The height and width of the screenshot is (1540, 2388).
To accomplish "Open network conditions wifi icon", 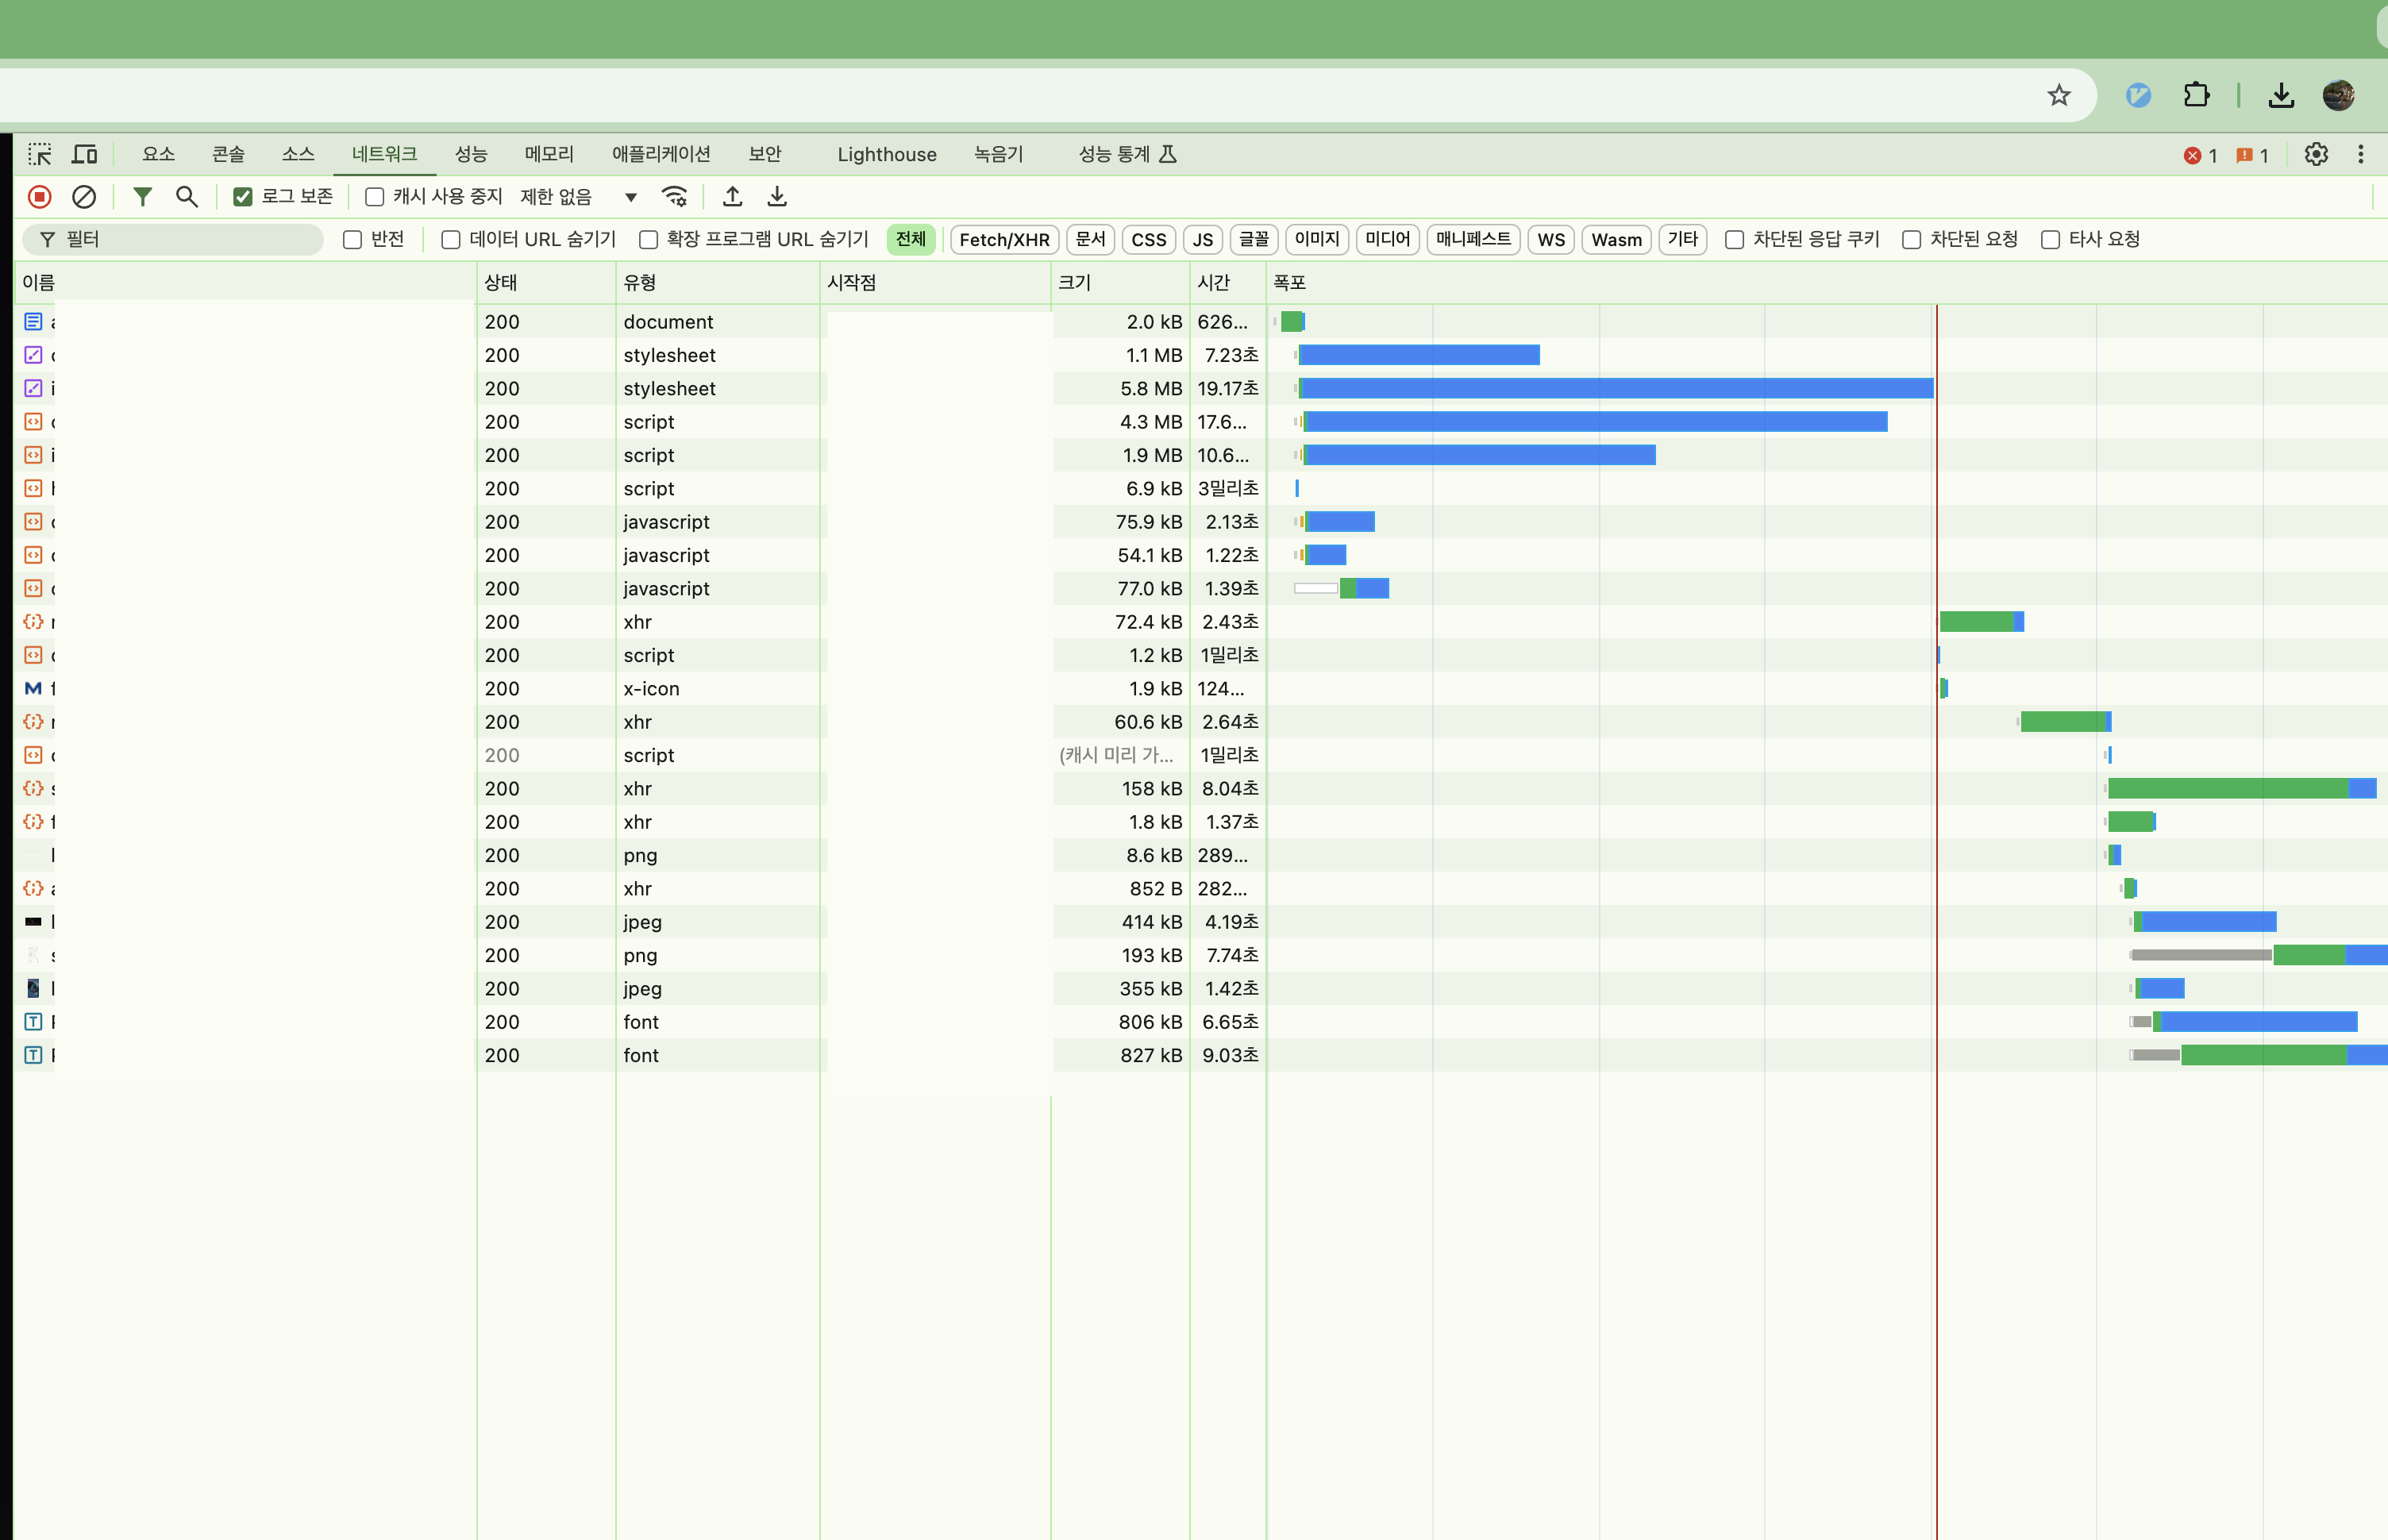I will coord(675,197).
